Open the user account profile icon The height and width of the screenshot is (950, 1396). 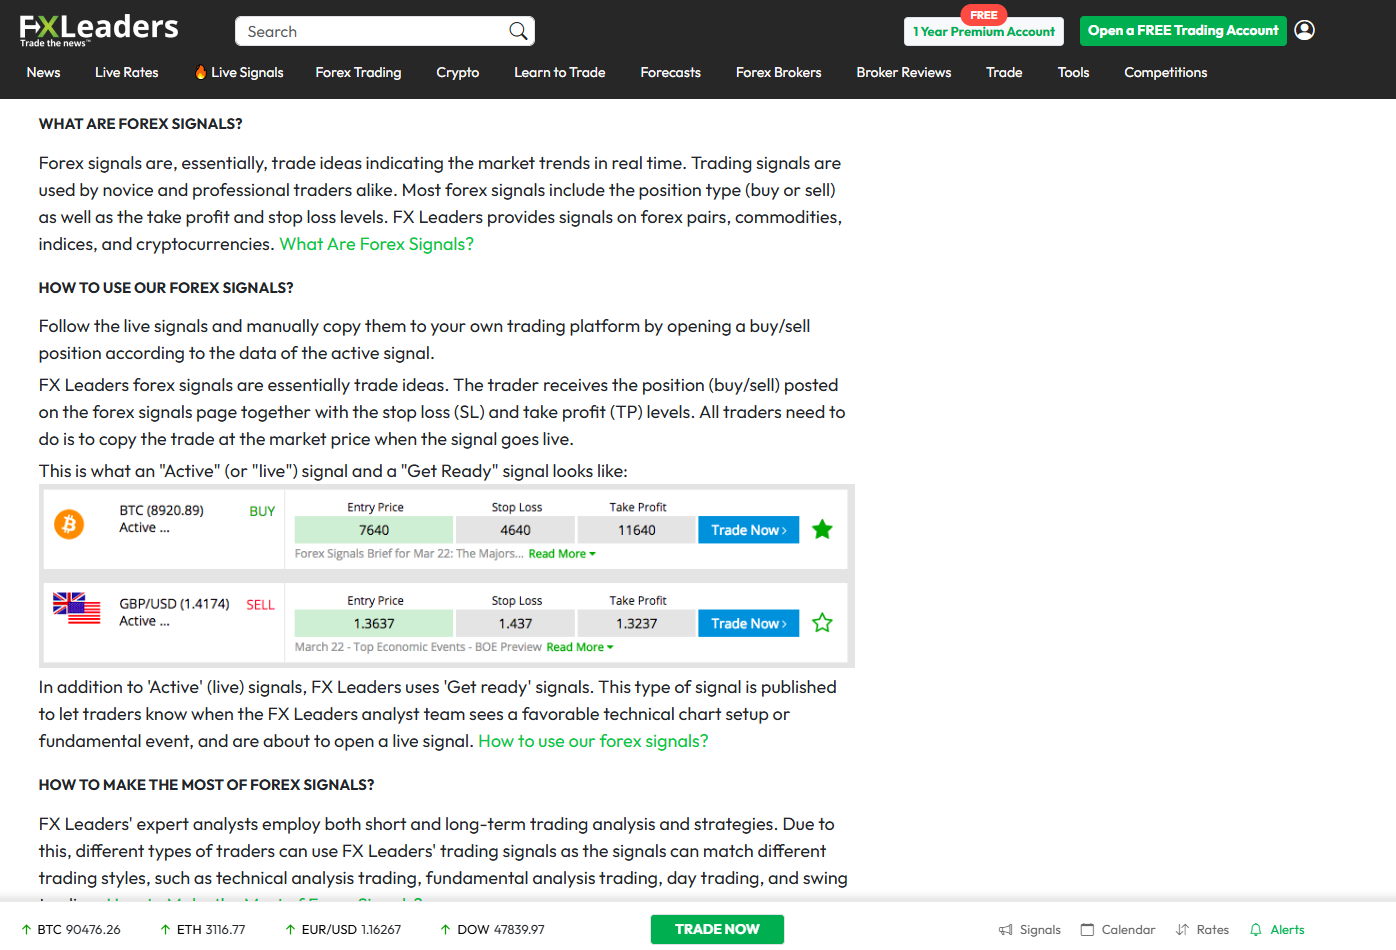click(x=1304, y=30)
